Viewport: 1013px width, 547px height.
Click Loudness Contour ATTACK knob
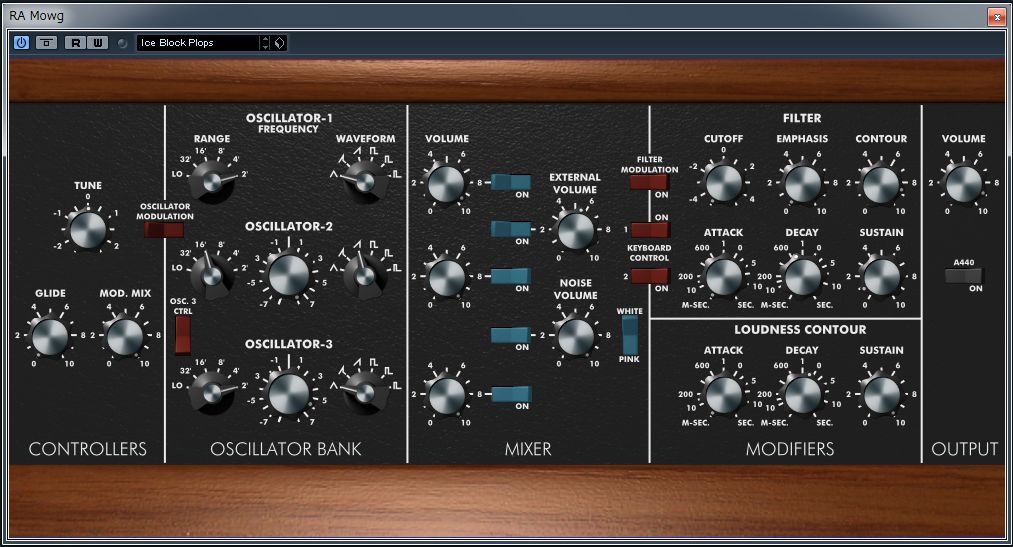pos(724,395)
